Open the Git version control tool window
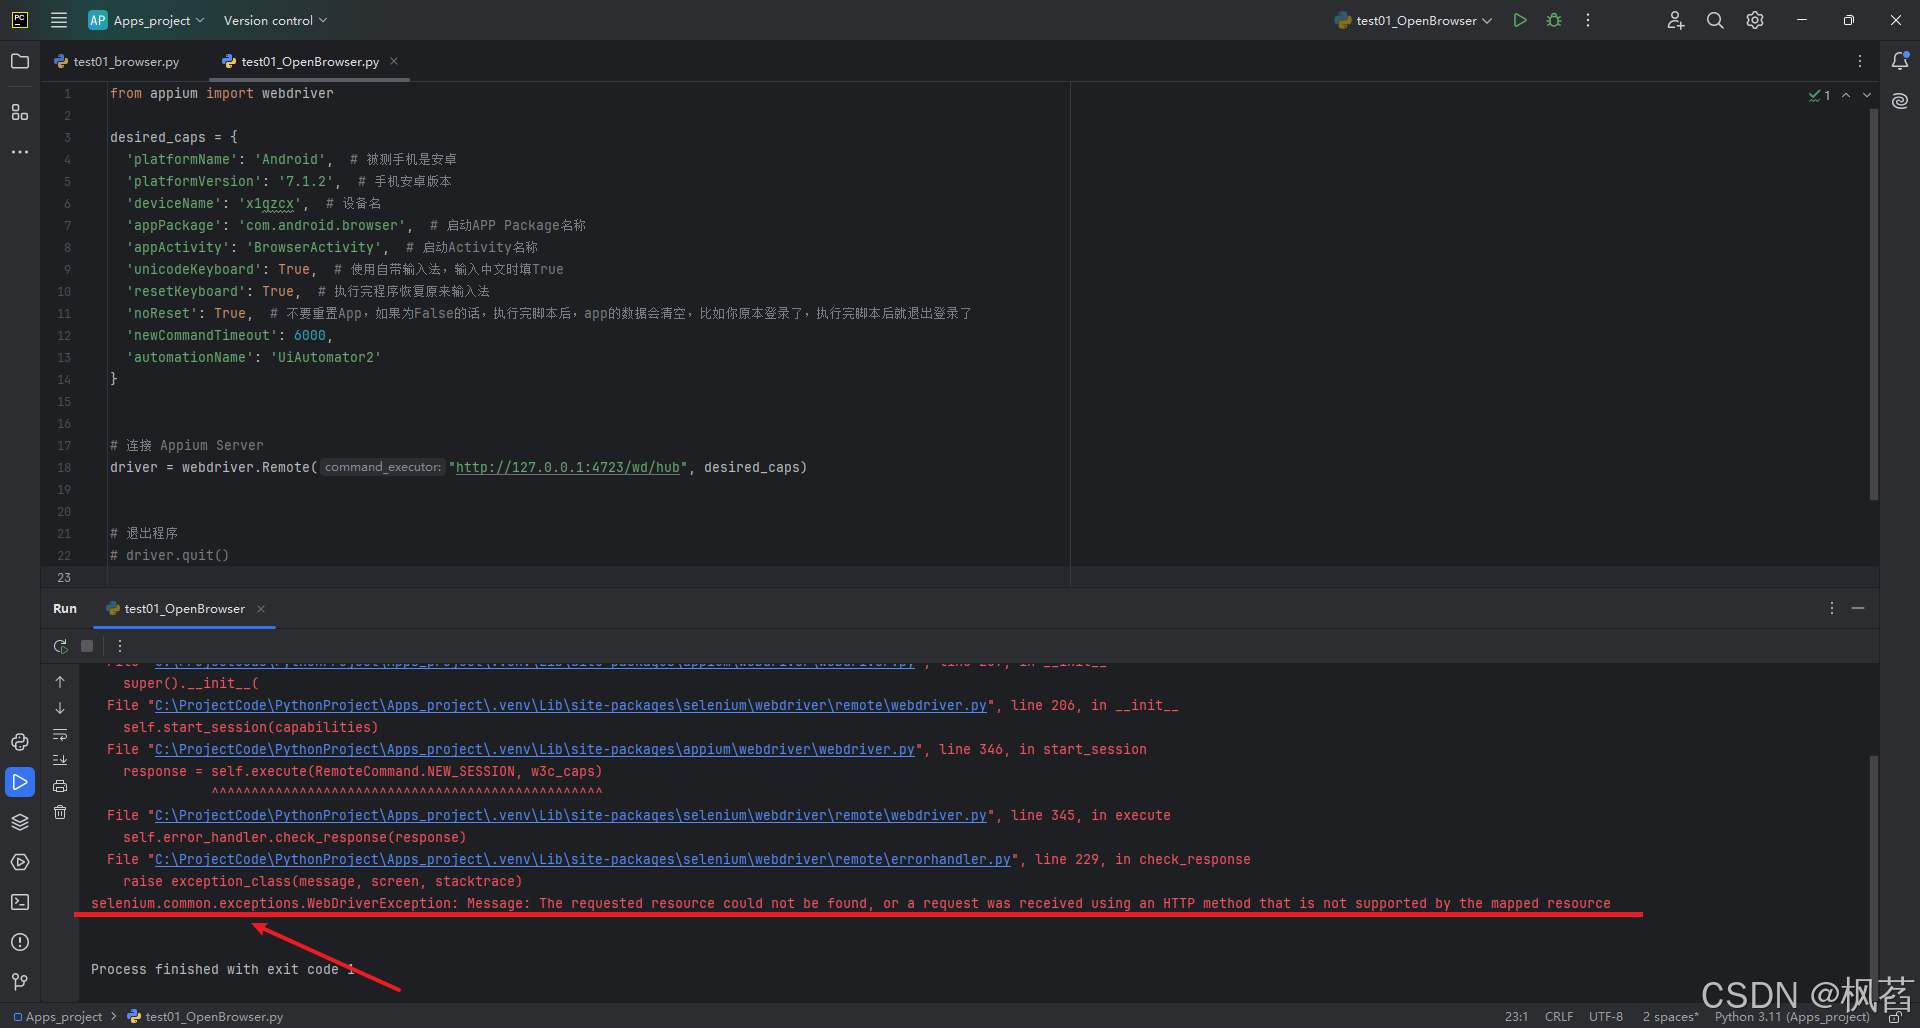1920x1028 pixels. tap(20, 982)
